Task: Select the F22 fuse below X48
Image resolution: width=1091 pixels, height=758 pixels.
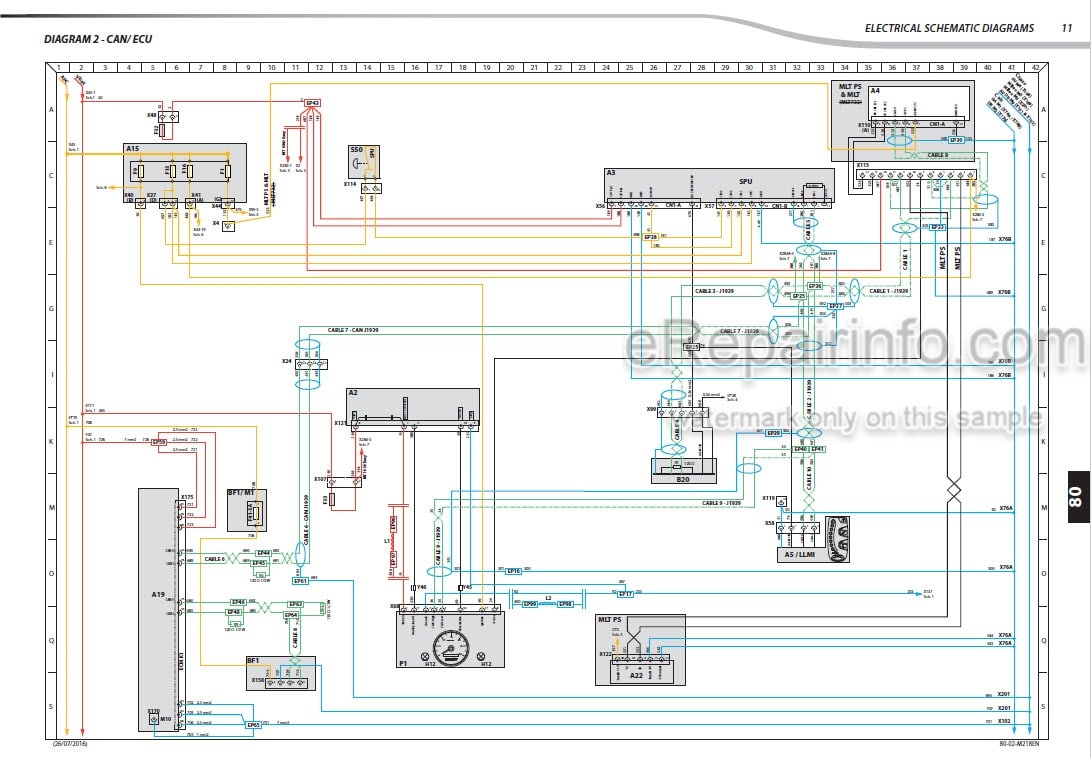Action: [x=163, y=130]
